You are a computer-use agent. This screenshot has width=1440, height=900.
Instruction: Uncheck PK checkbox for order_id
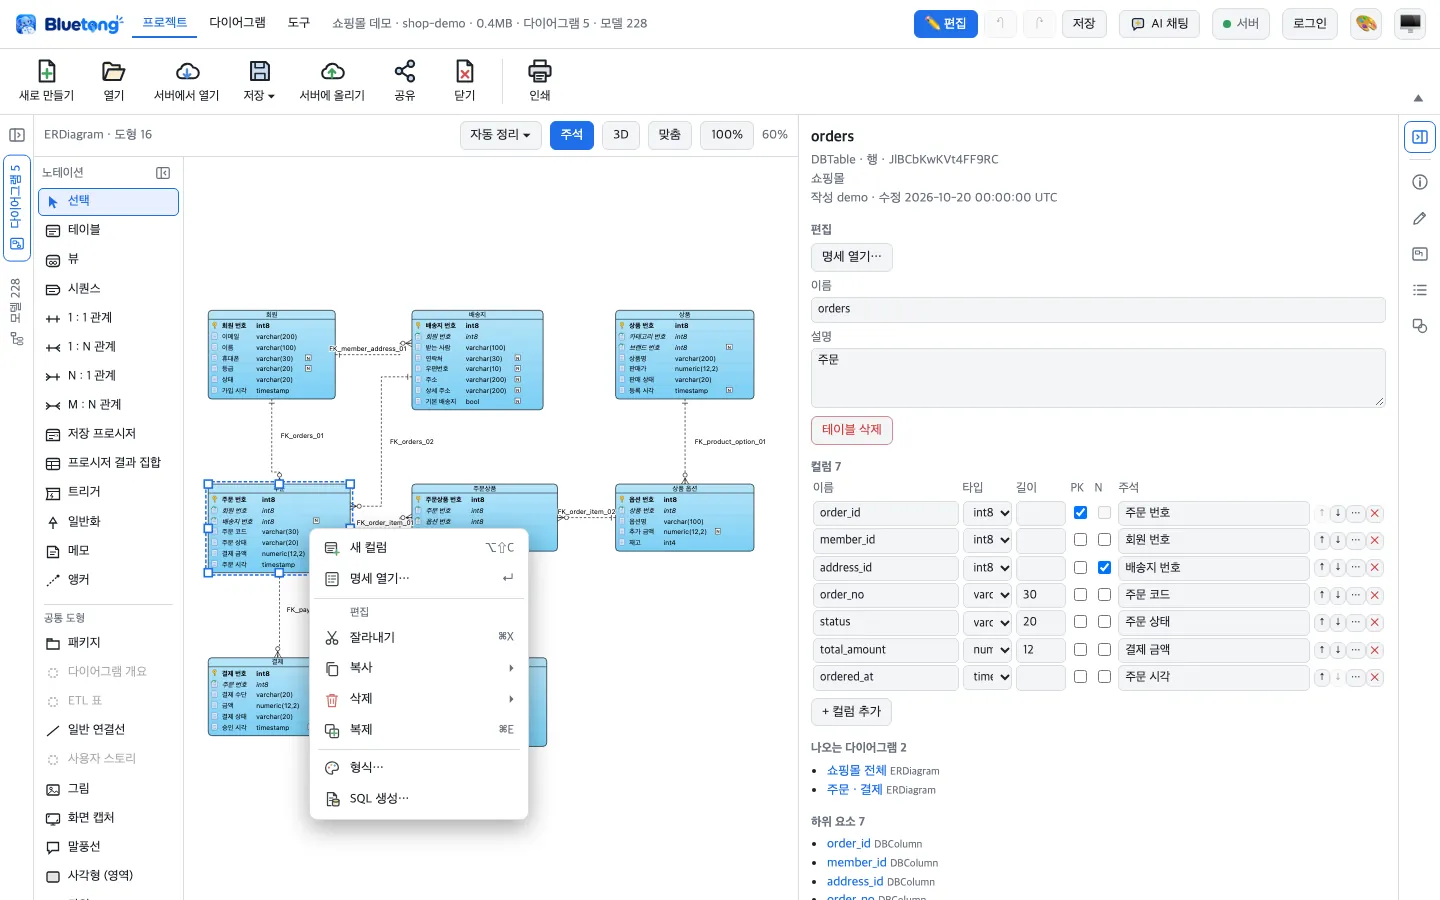(x=1080, y=513)
